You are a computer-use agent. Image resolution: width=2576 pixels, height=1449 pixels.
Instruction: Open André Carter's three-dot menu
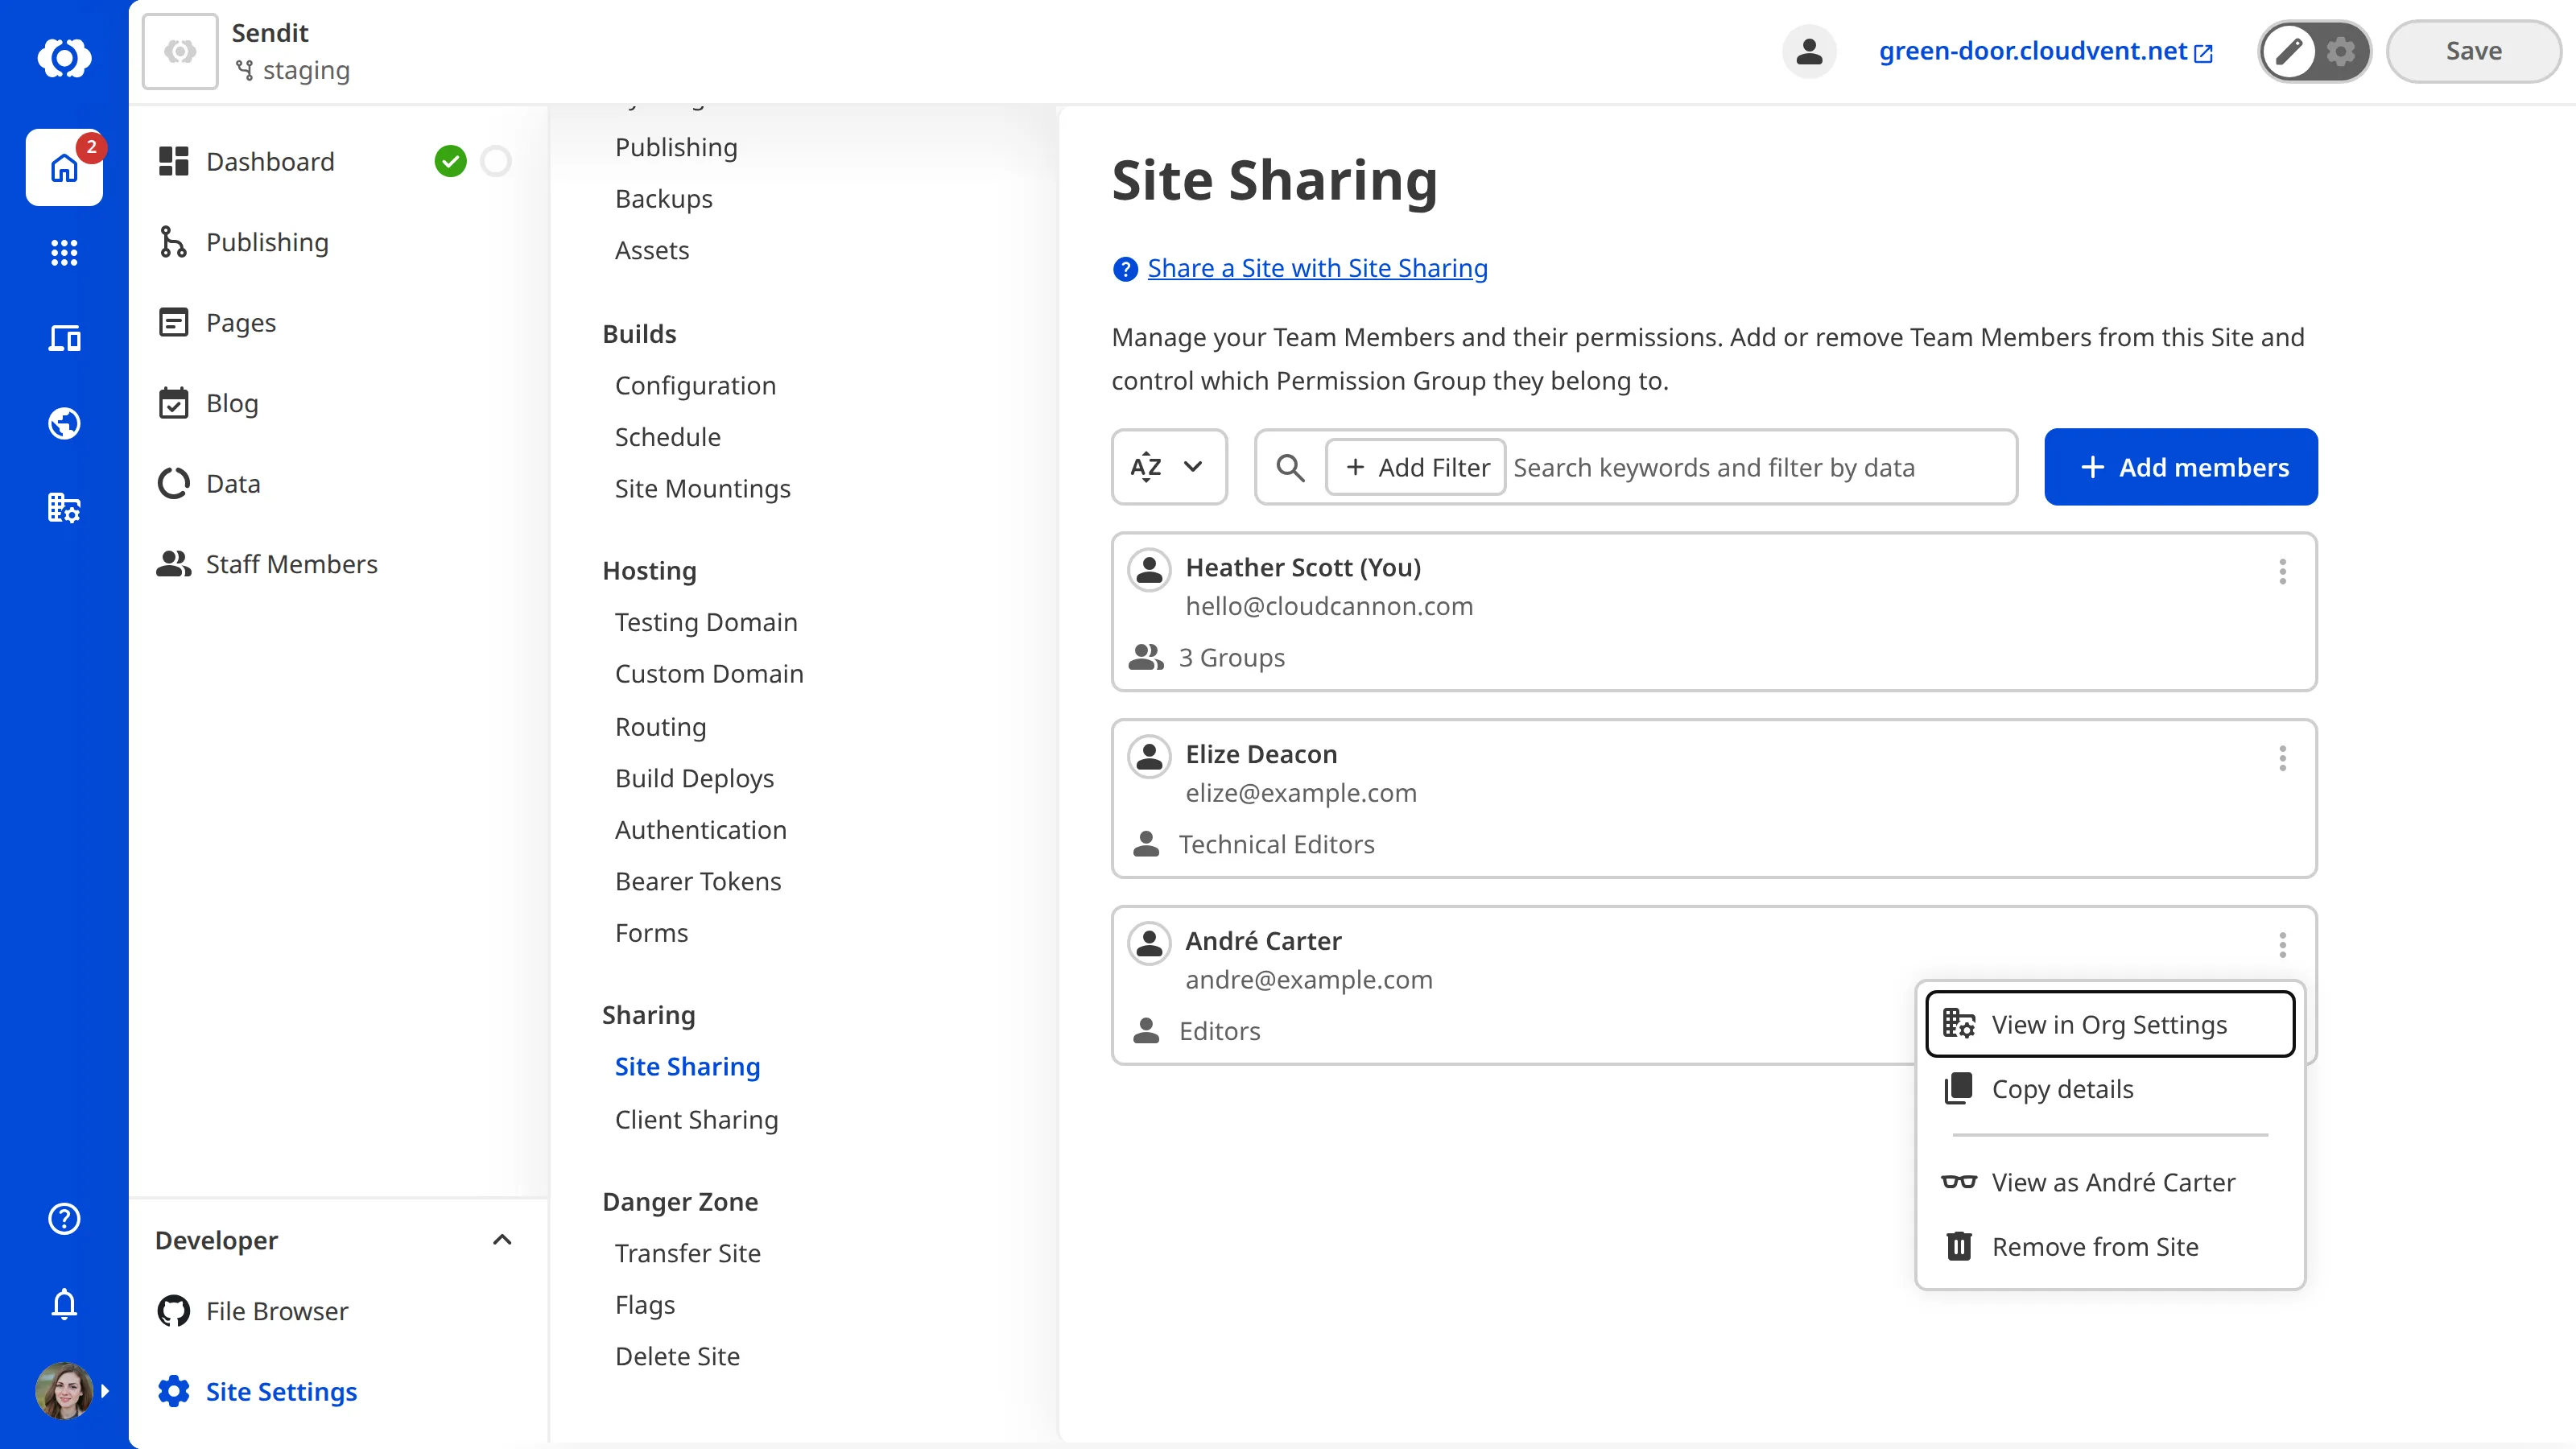coord(2282,945)
